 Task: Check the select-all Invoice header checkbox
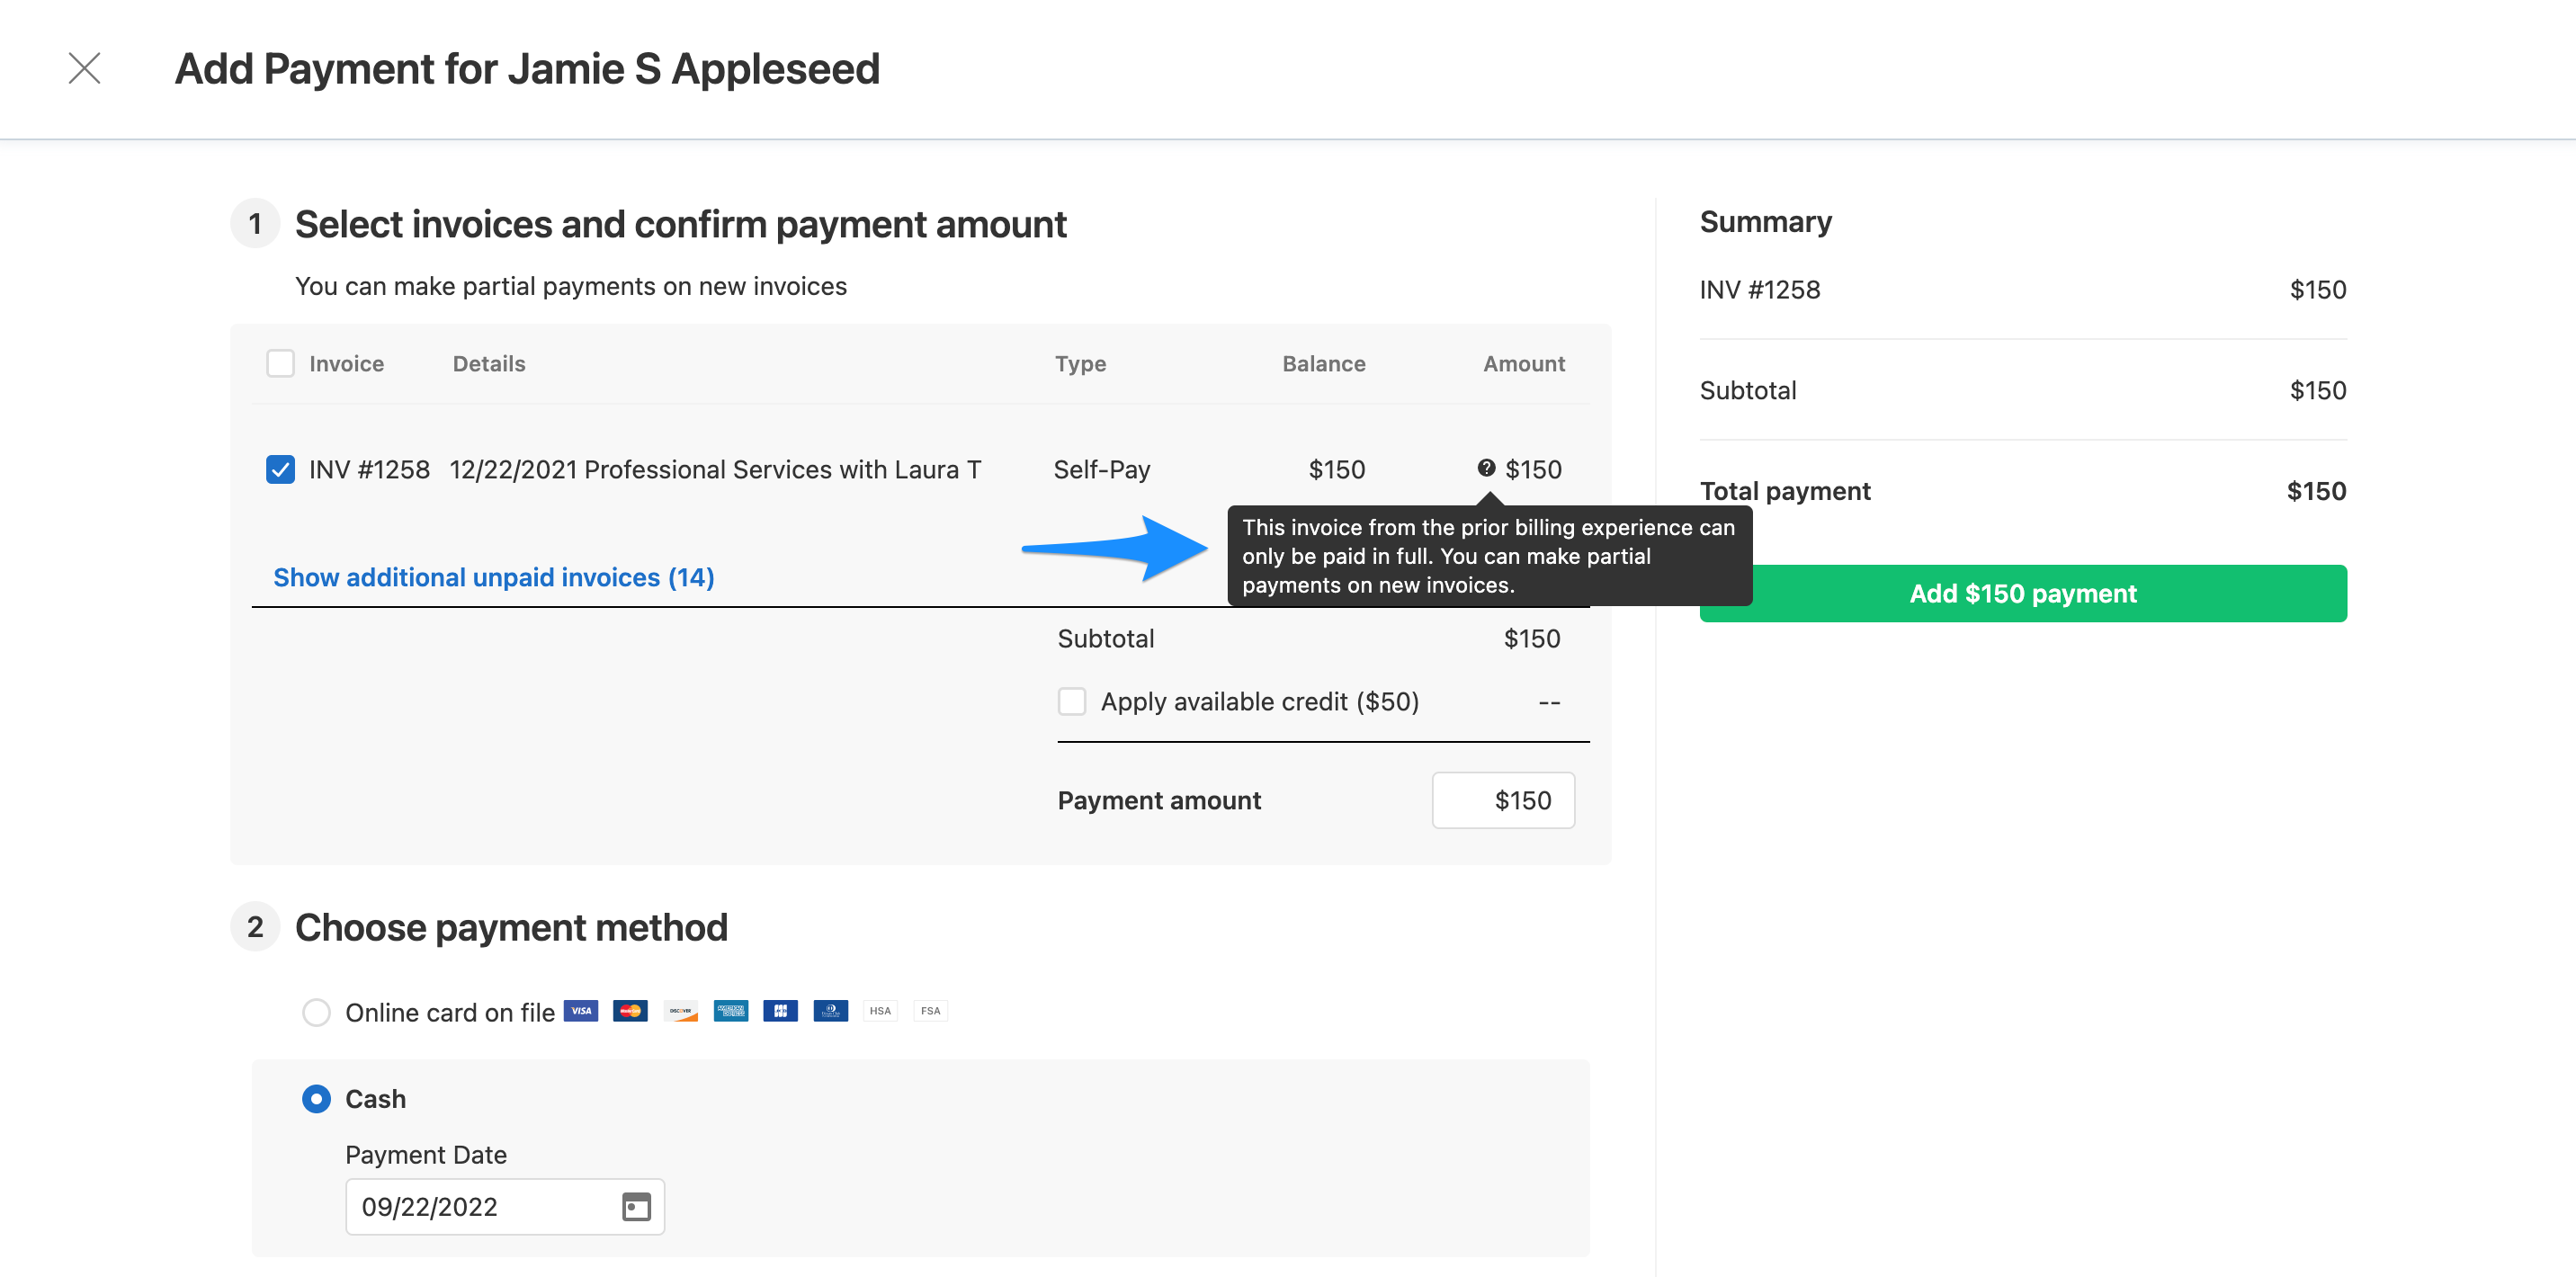(280, 363)
